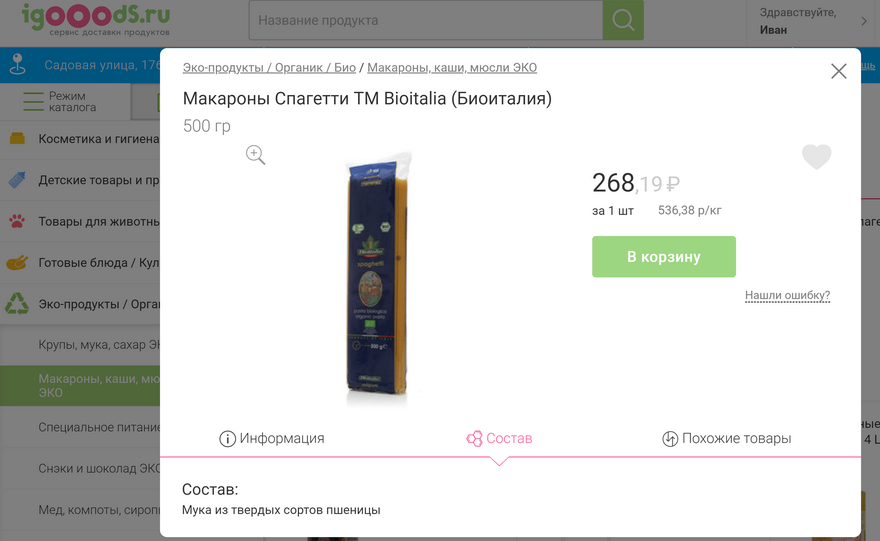This screenshot has width=880, height=541.
Task: Click the spaghetti product image
Action: coord(378,277)
